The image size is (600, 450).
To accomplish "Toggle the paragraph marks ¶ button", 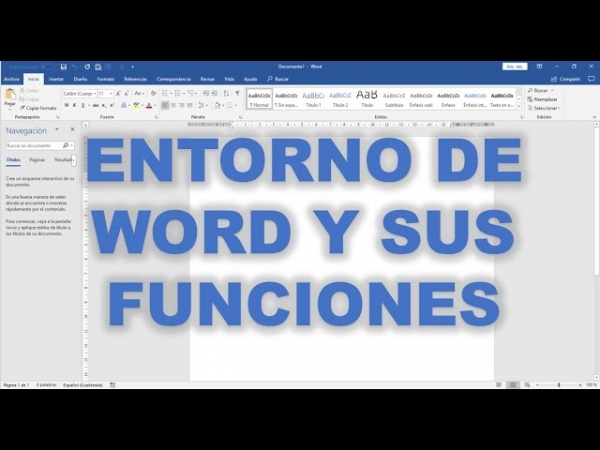I will coord(238,93).
